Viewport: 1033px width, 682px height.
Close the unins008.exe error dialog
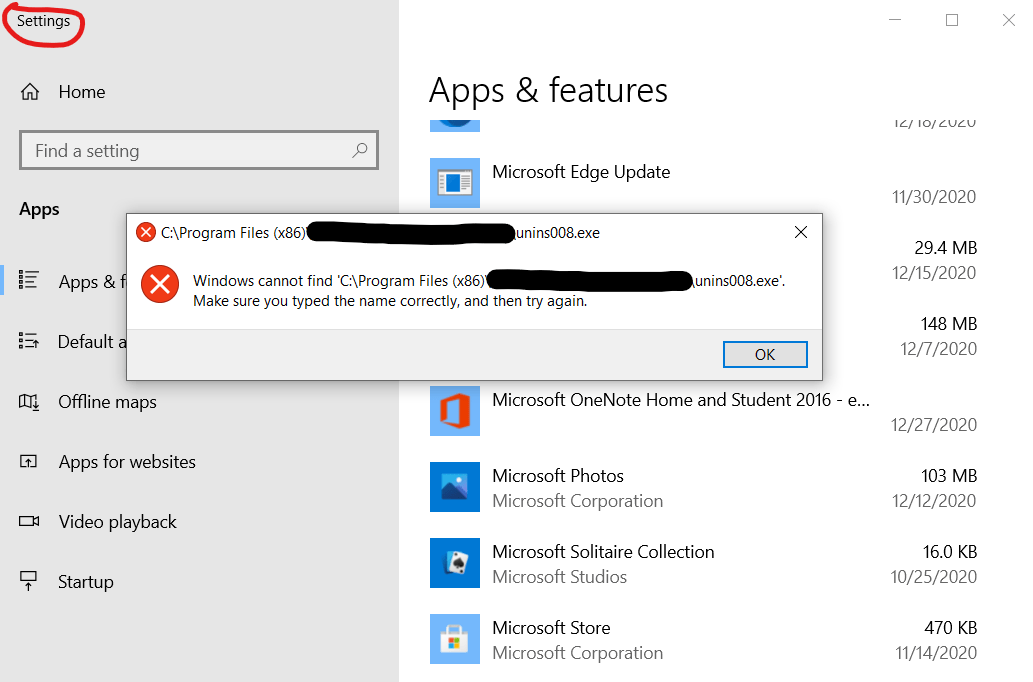800,232
